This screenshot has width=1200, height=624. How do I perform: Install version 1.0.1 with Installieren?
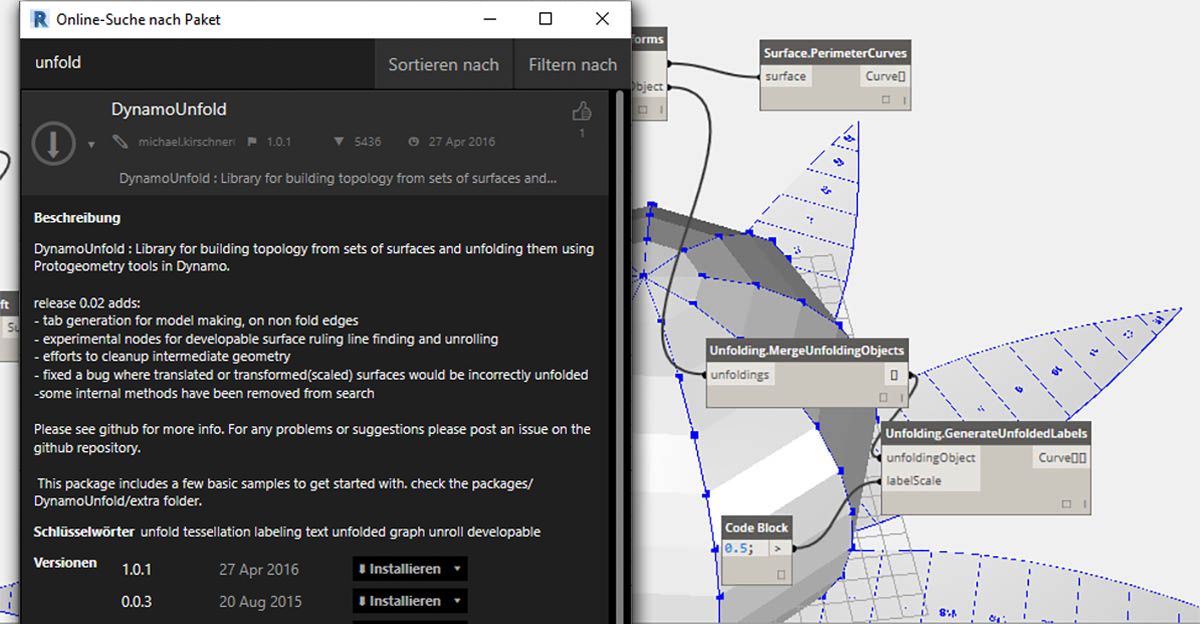[400, 569]
